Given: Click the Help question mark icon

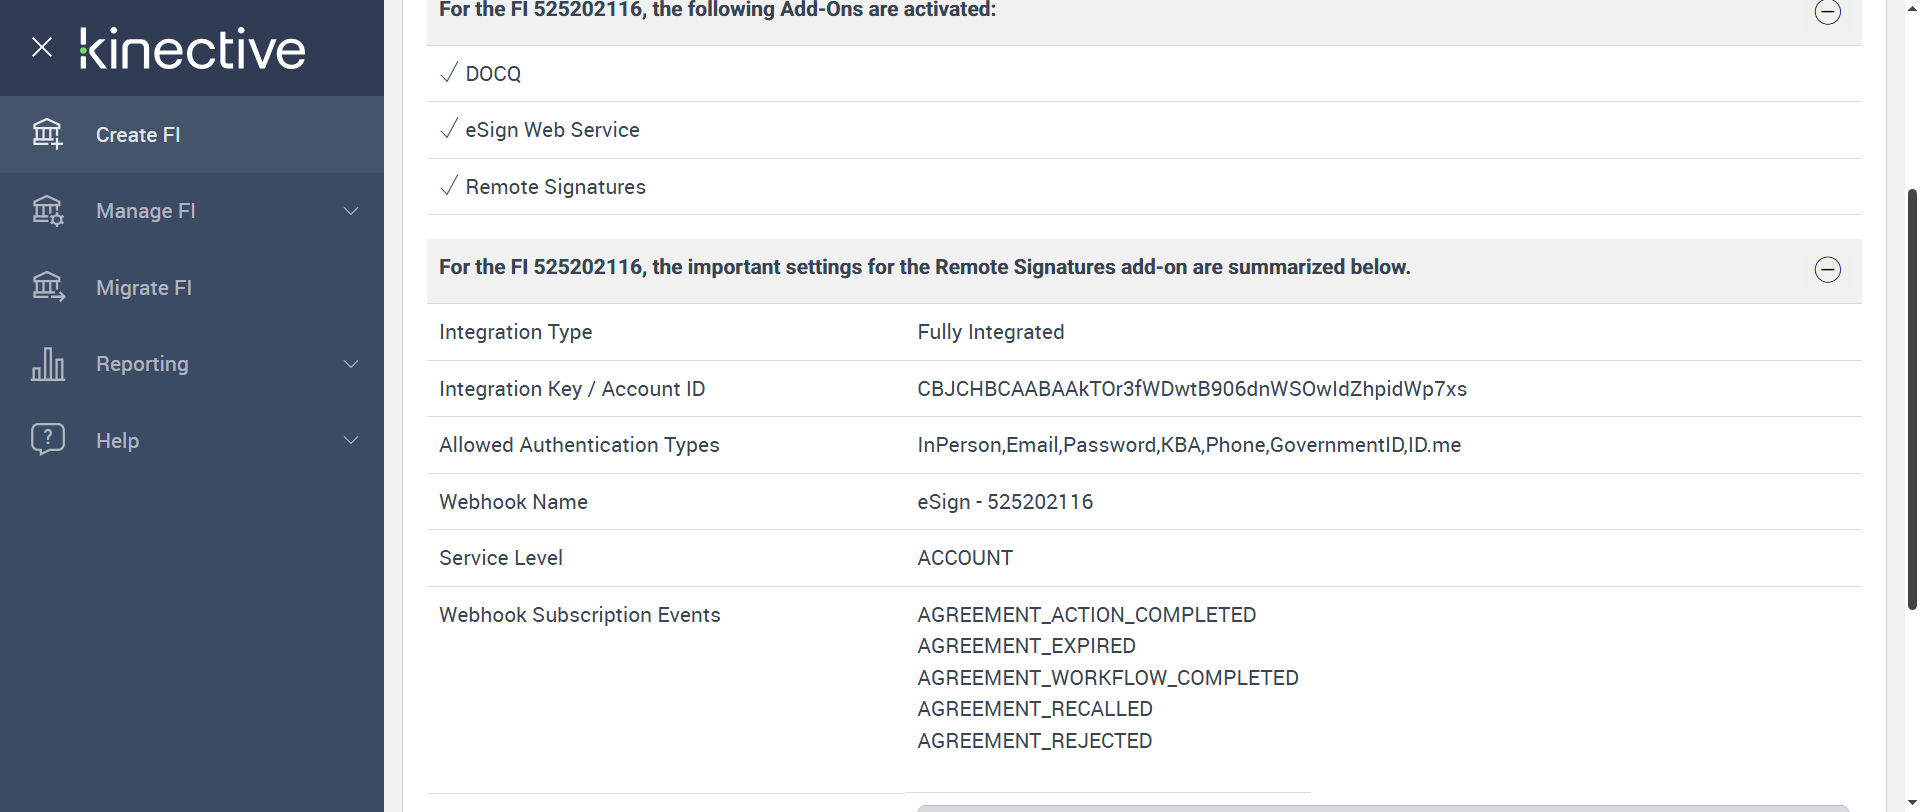Looking at the screenshot, I should 47,439.
